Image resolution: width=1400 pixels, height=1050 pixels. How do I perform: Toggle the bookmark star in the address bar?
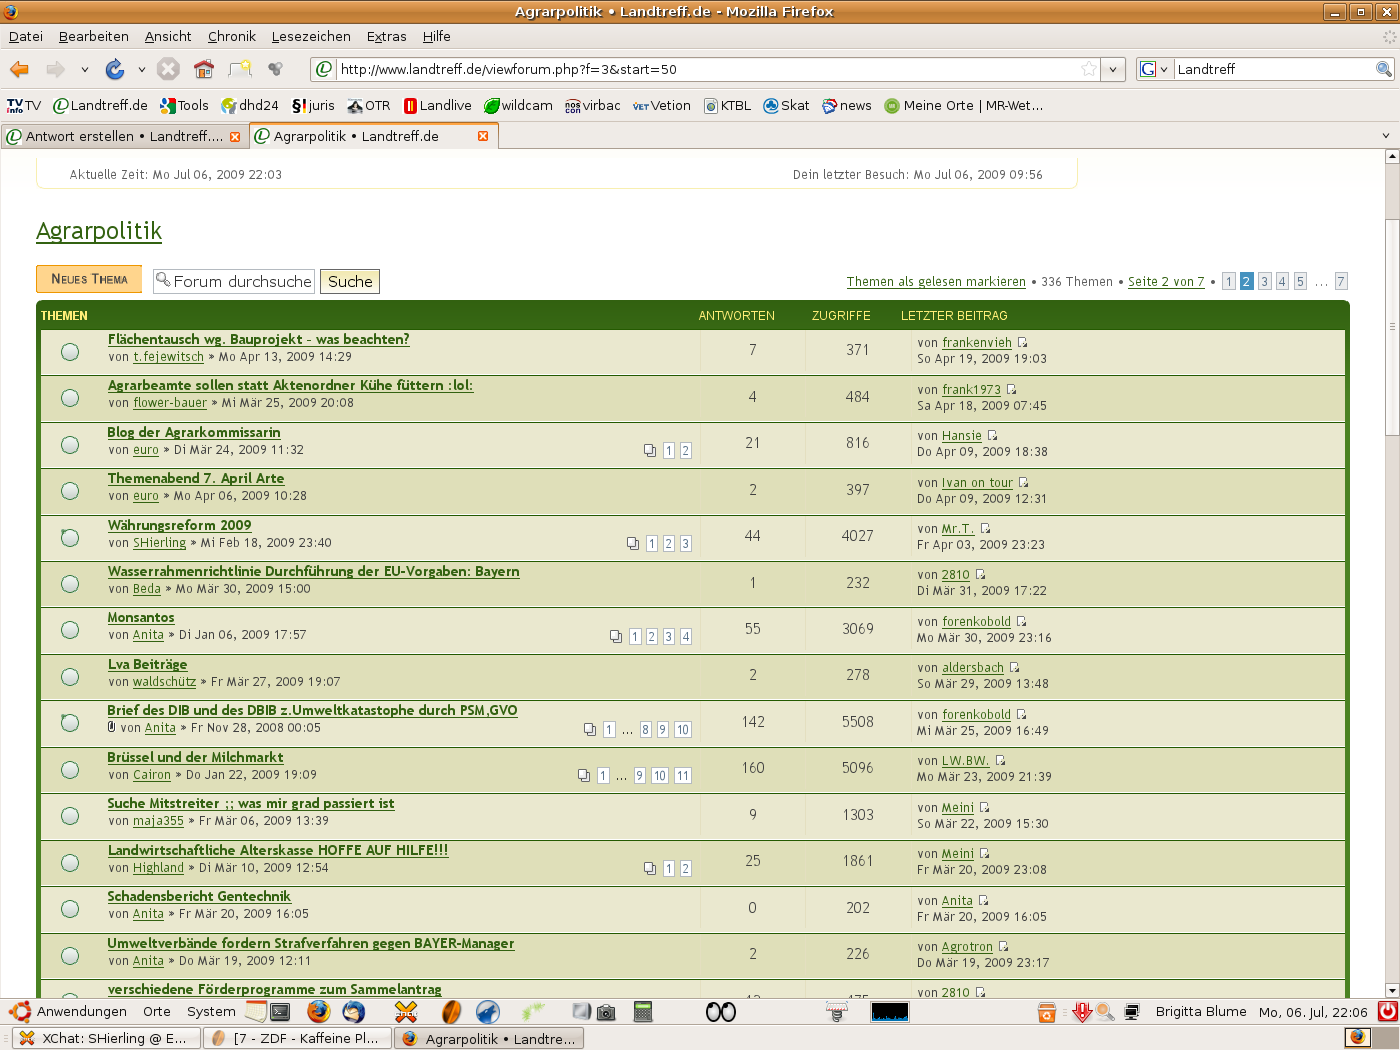pyautogui.click(x=1089, y=69)
